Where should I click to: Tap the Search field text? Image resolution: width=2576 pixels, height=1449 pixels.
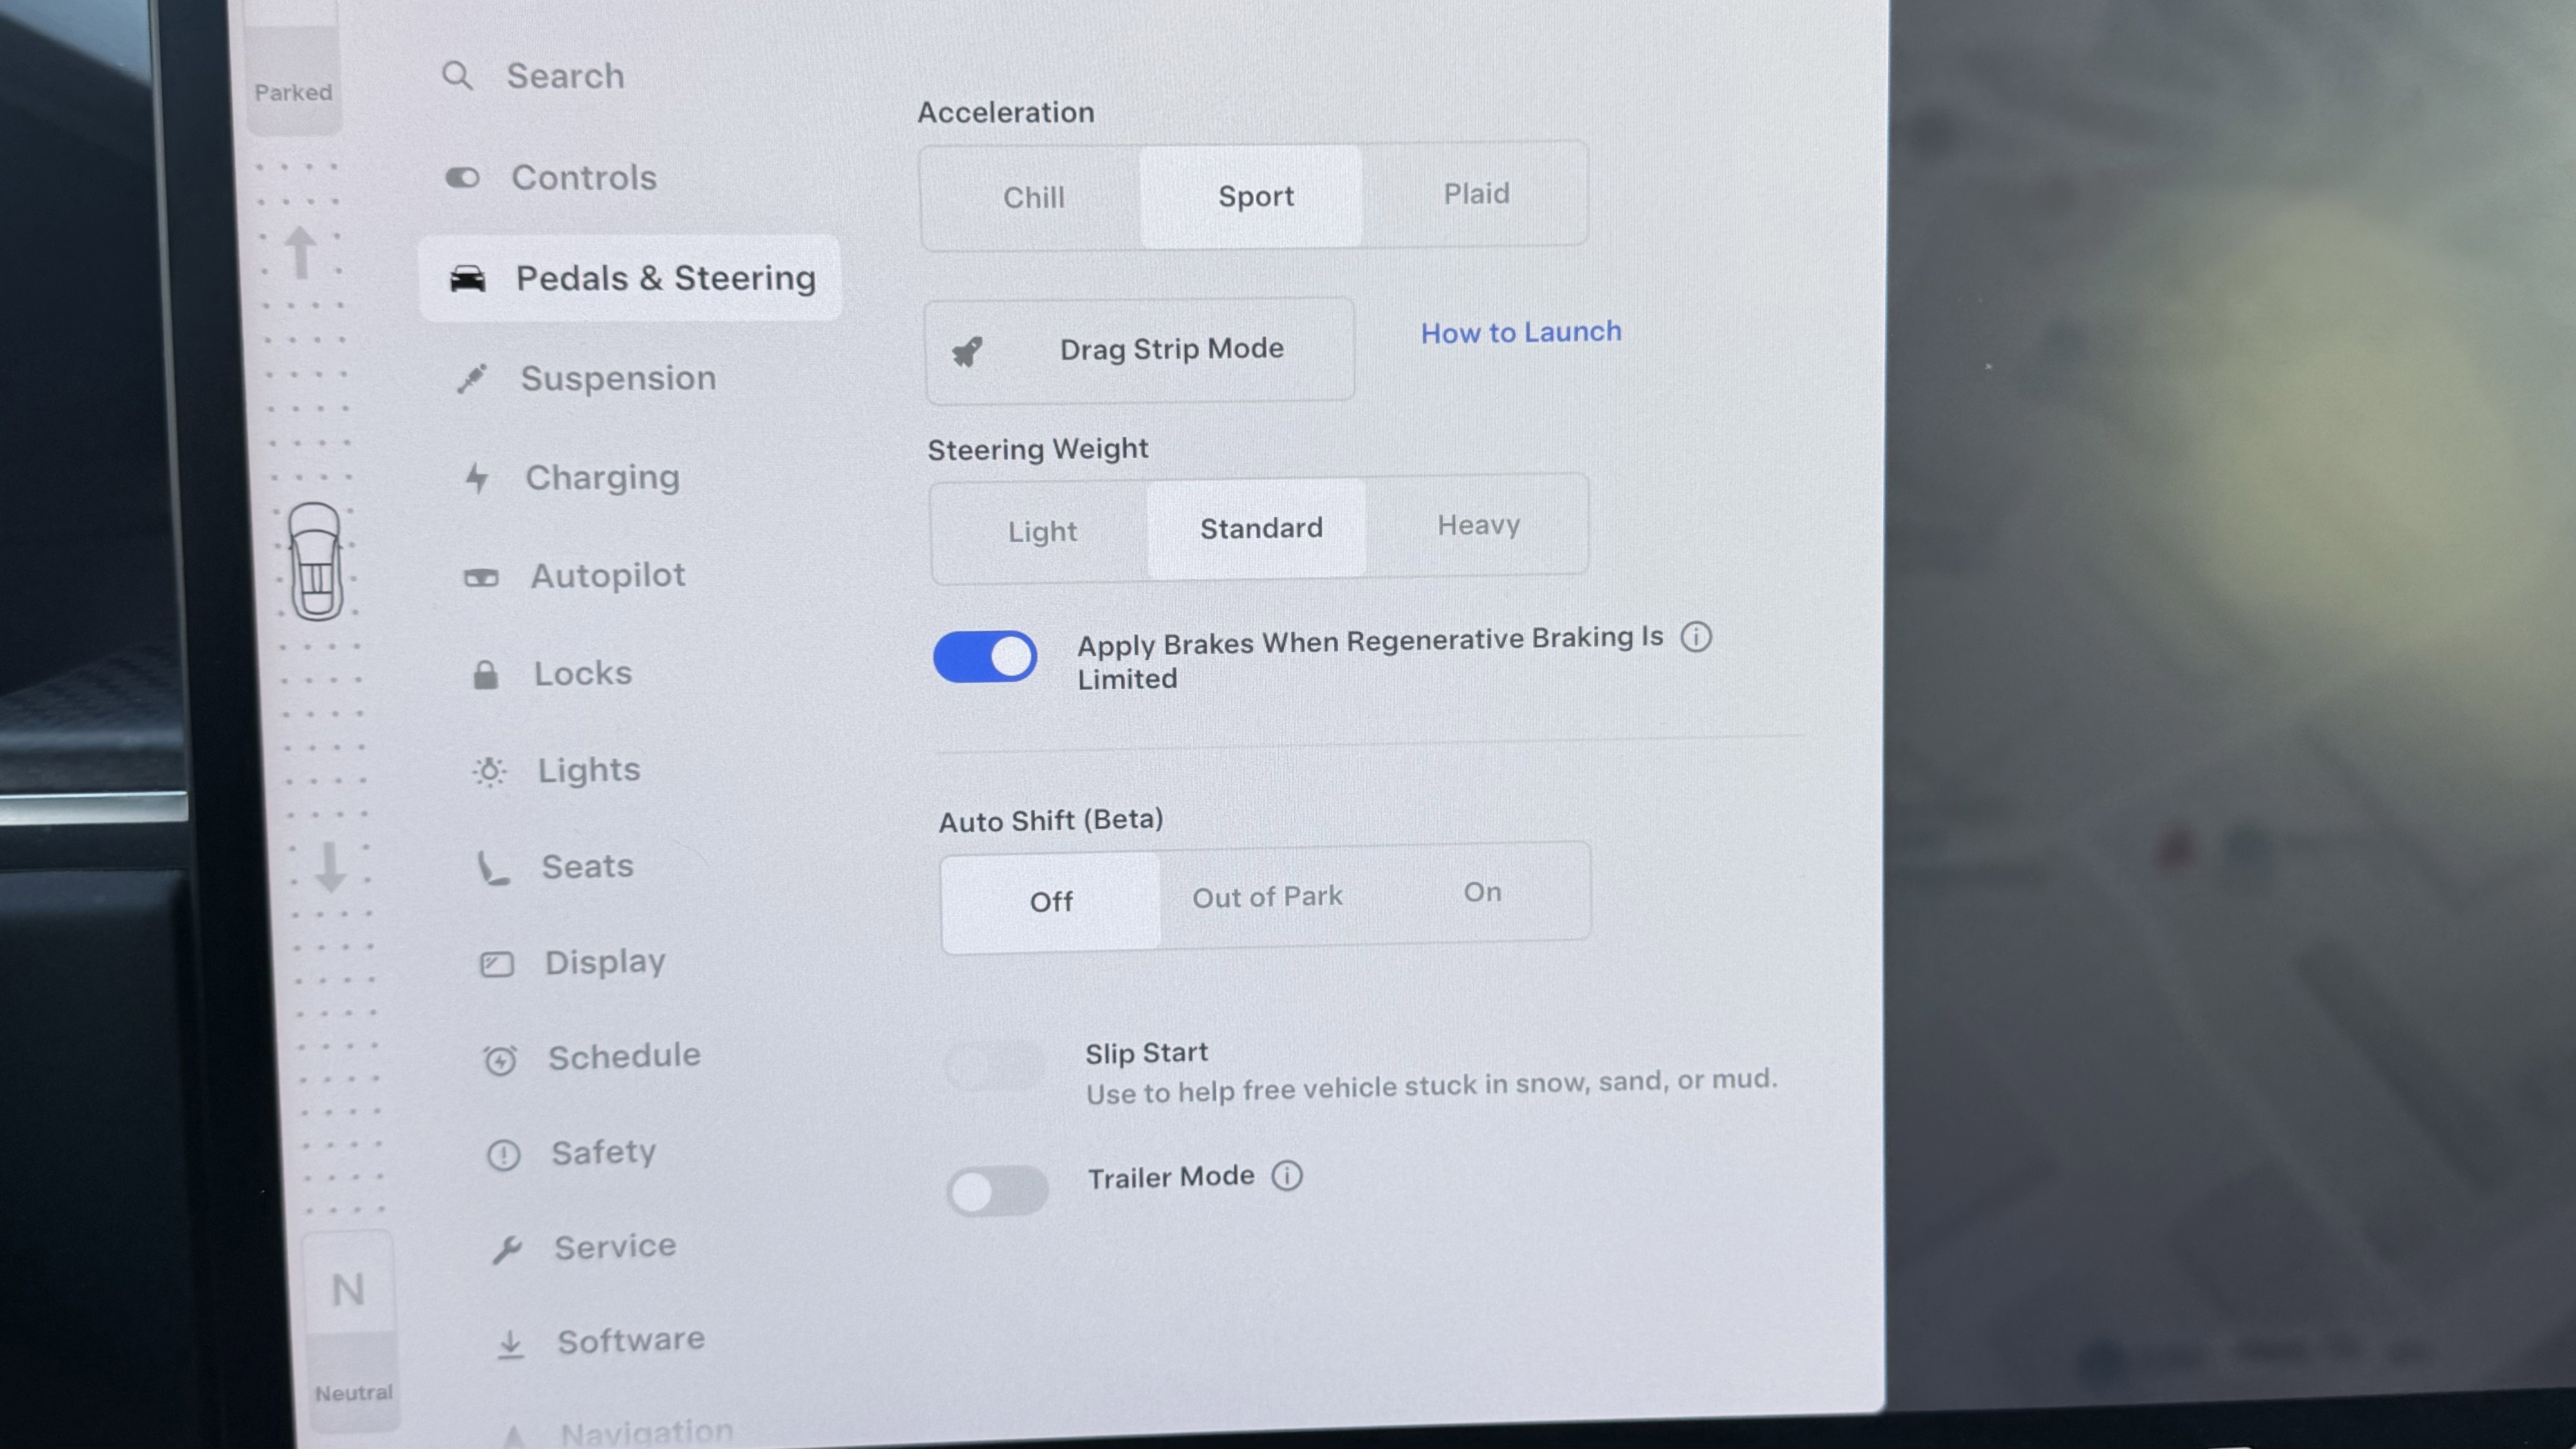[x=565, y=76]
